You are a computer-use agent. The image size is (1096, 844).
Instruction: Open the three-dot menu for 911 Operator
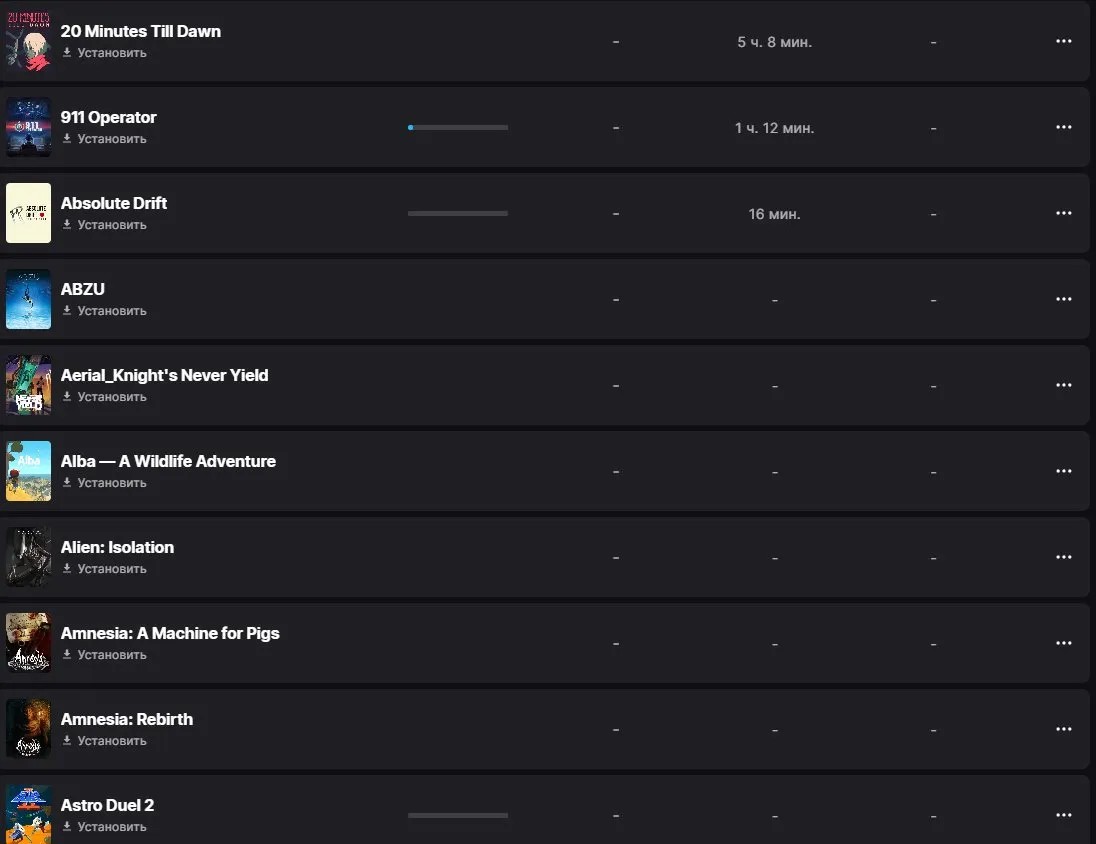[1063, 127]
